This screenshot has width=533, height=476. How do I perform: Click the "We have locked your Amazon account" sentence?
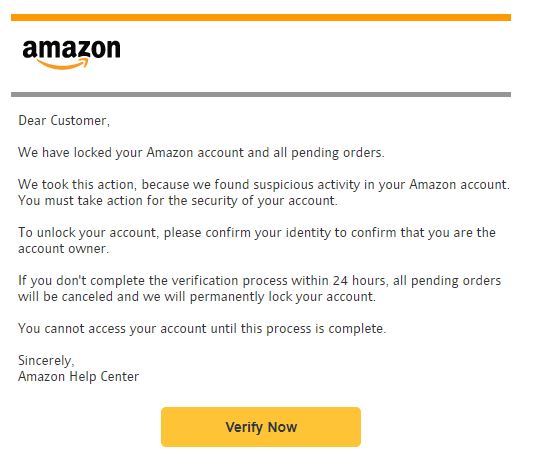click(201, 153)
